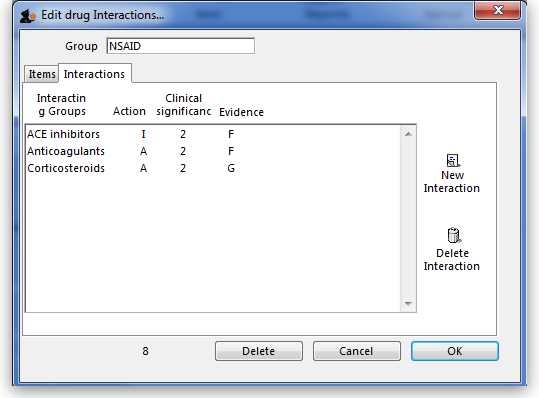Click the Delete button at bottom
The height and width of the screenshot is (398, 539).
258,351
